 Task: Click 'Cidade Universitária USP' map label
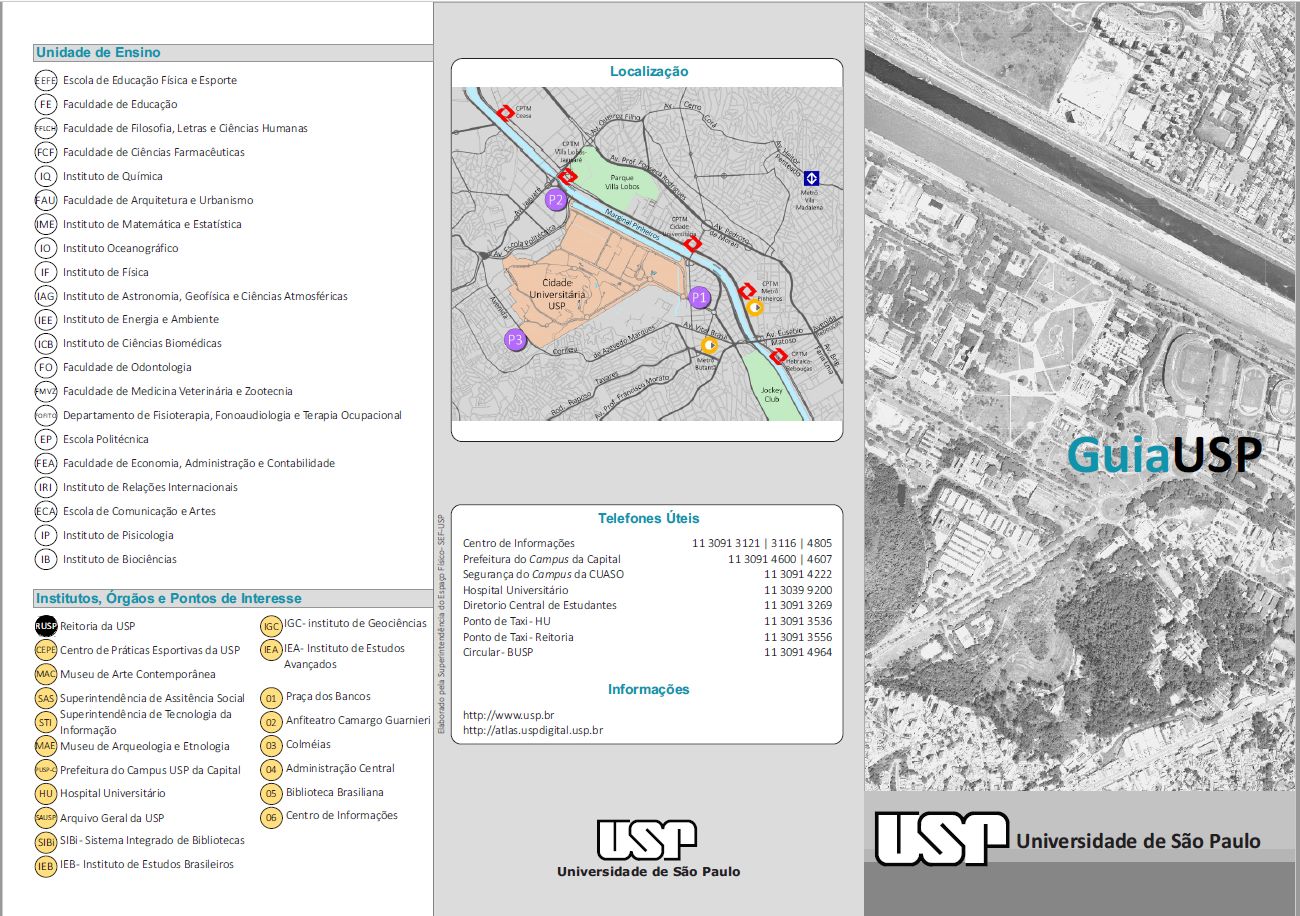[557, 294]
